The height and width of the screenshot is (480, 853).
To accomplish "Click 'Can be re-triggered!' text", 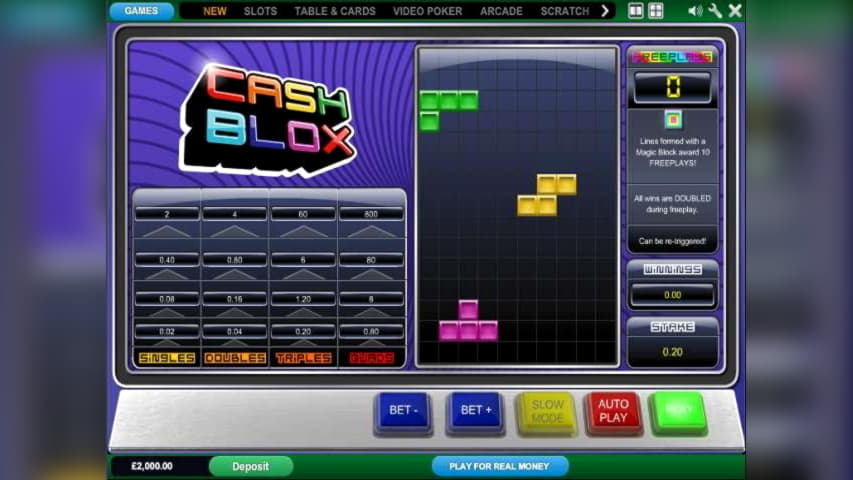I will (673, 241).
